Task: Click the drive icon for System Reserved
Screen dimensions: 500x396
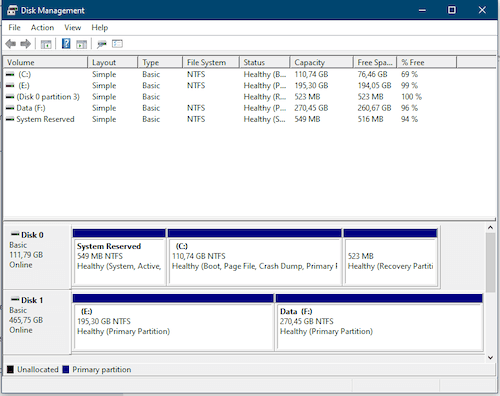Action: (10, 119)
